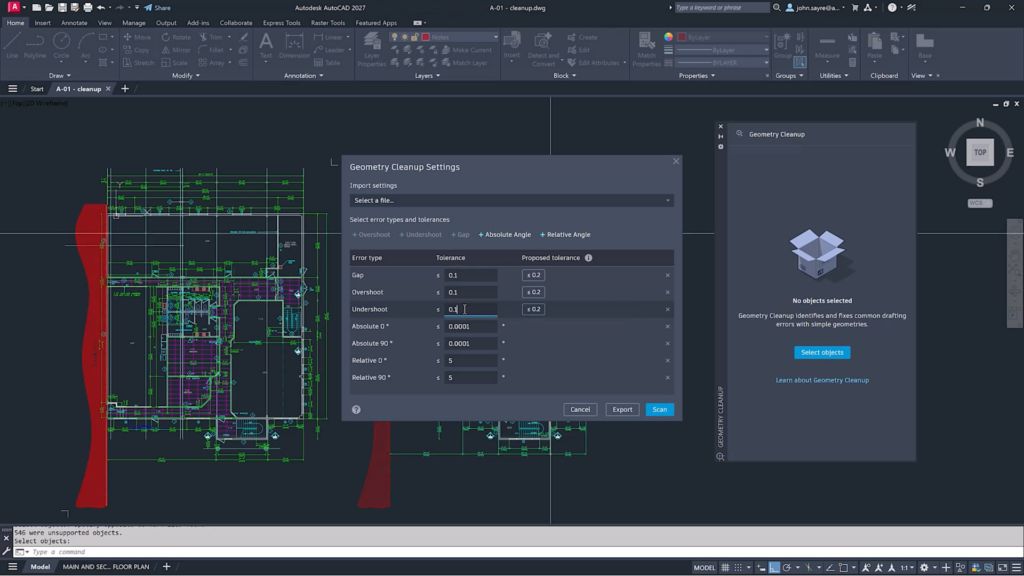The height and width of the screenshot is (576, 1024).
Task: Click the Select objects button
Action: pos(822,353)
